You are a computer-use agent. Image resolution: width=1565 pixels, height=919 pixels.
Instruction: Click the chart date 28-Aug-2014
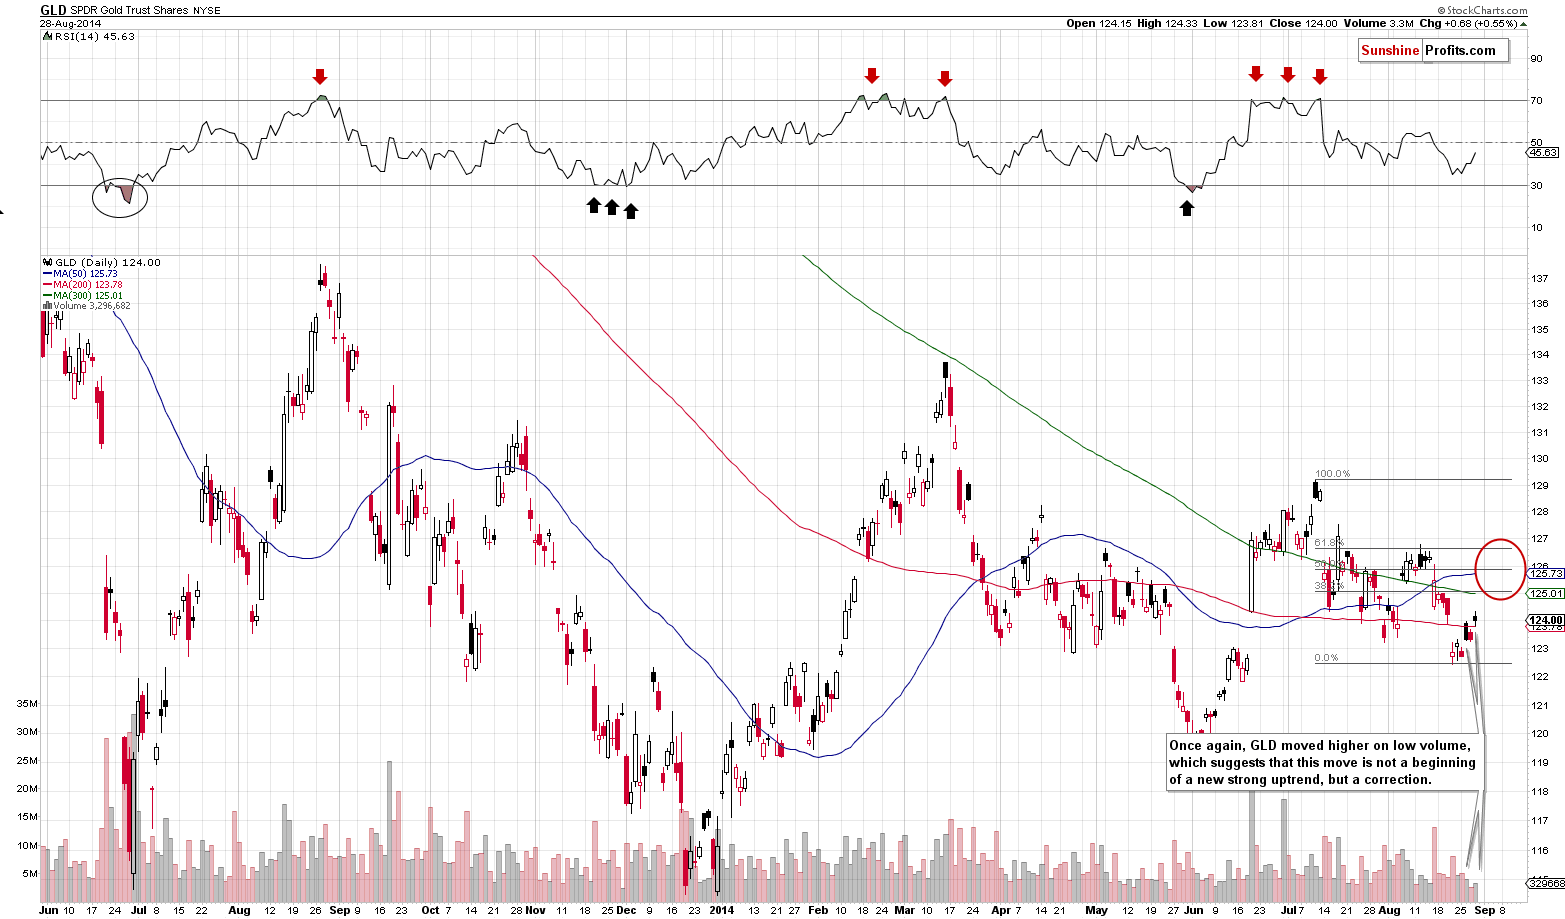69,23
